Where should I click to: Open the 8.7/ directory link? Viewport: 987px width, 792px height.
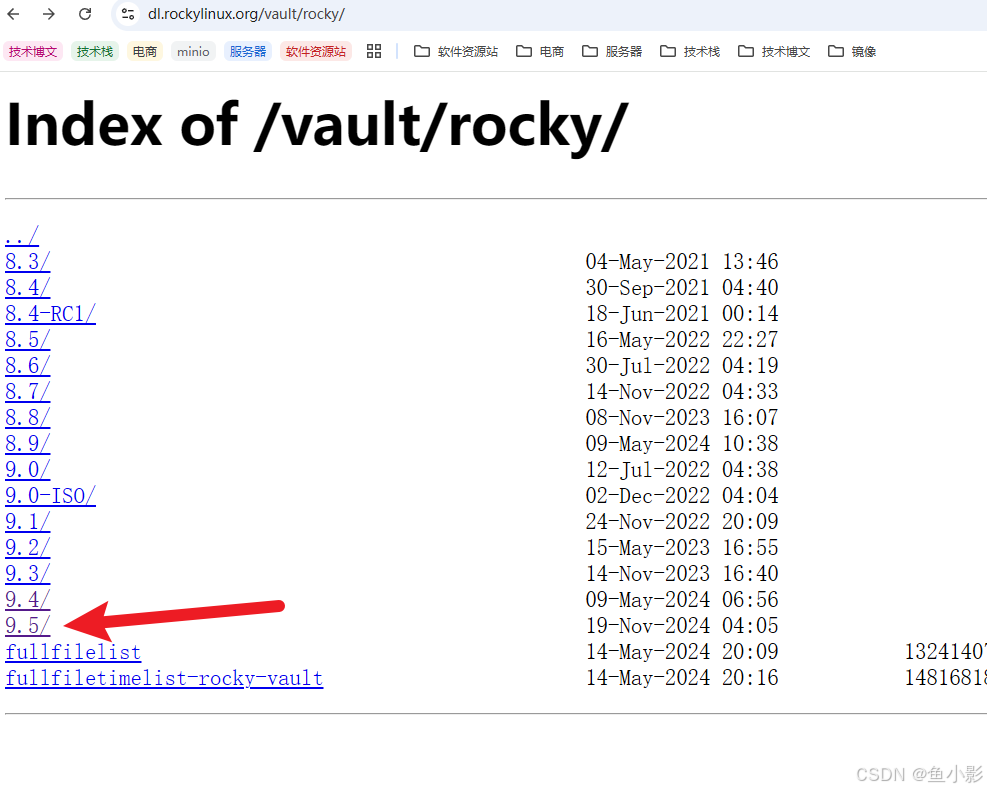(28, 392)
